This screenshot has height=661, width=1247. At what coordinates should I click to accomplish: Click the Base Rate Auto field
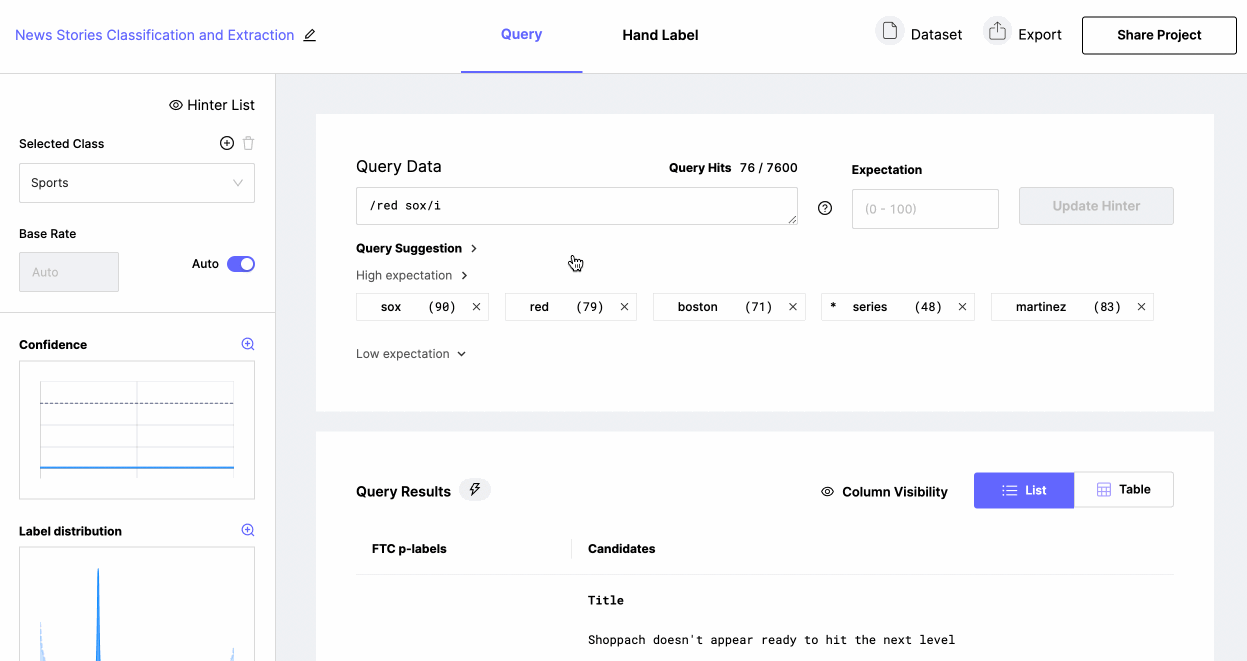click(x=69, y=272)
